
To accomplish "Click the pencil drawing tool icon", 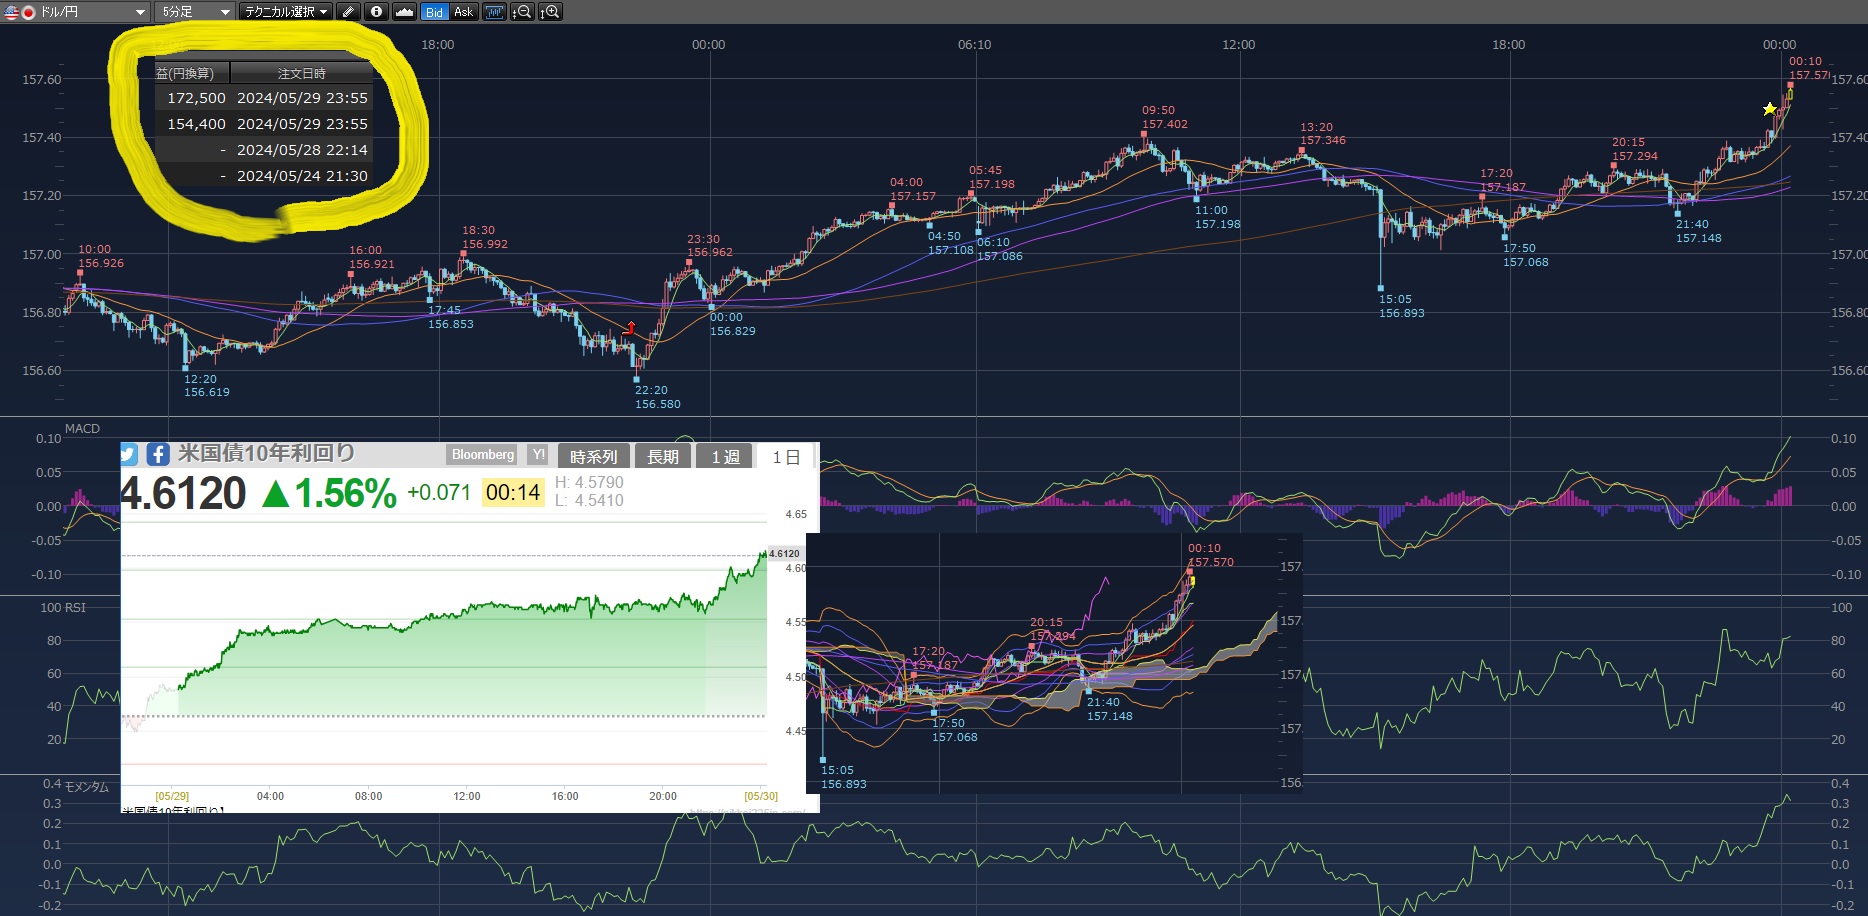I will (x=348, y=12).
